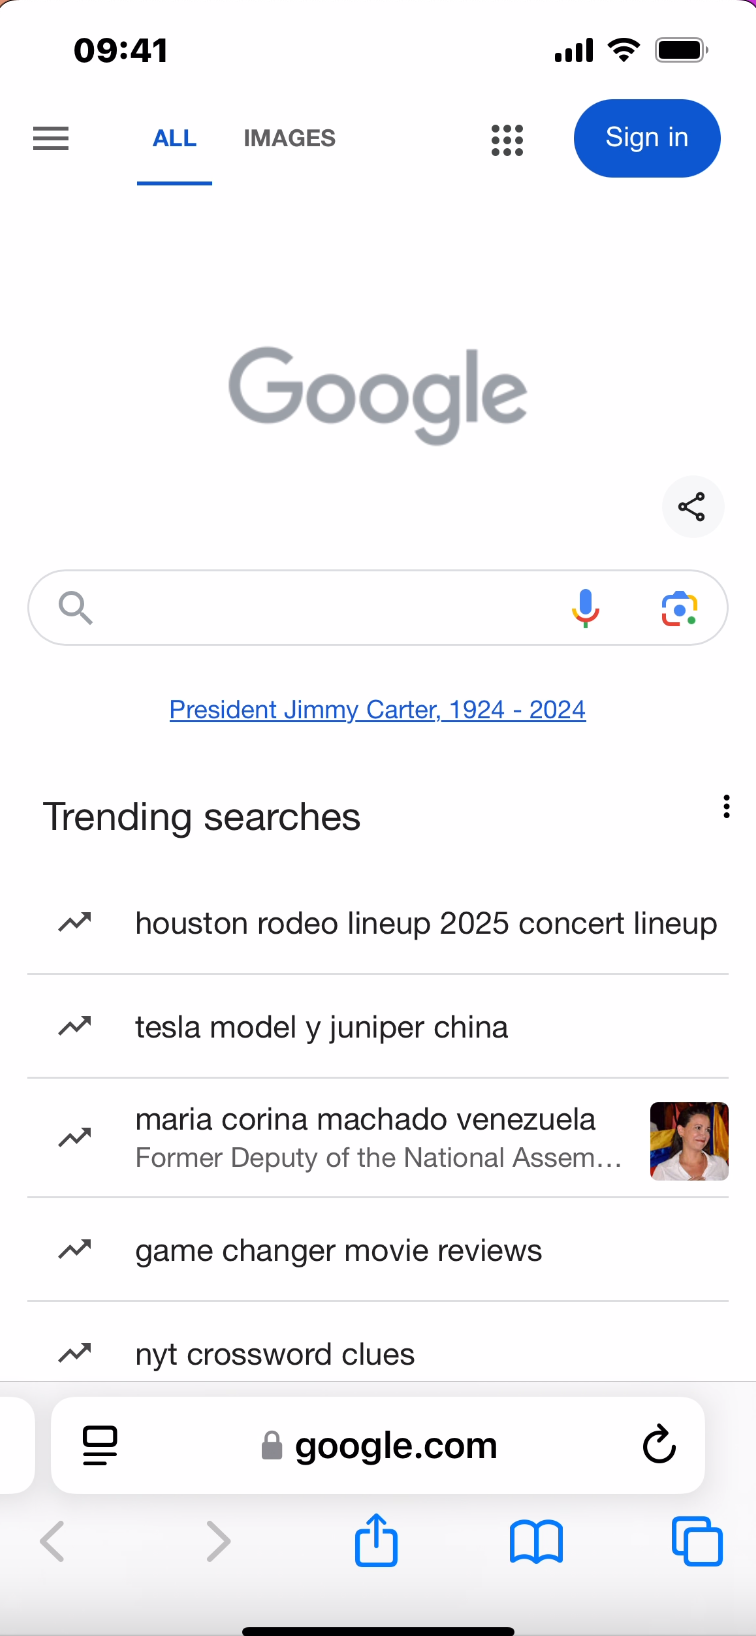Open Trending searches more options menu

[726, 807]
